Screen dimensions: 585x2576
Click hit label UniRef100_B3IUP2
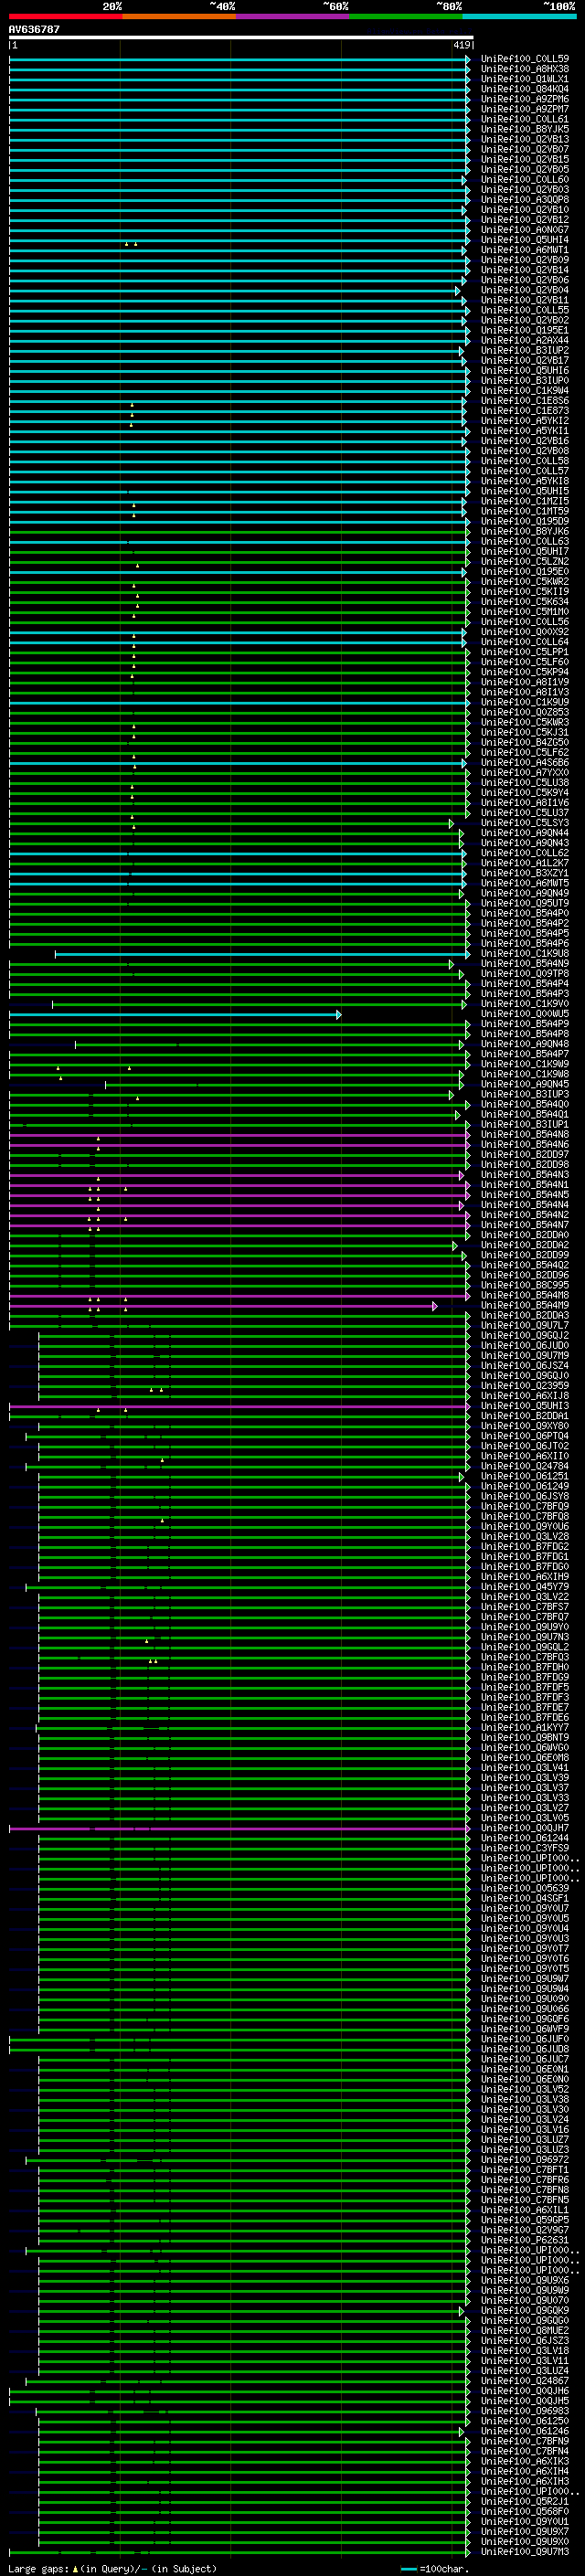pos(524,351)
